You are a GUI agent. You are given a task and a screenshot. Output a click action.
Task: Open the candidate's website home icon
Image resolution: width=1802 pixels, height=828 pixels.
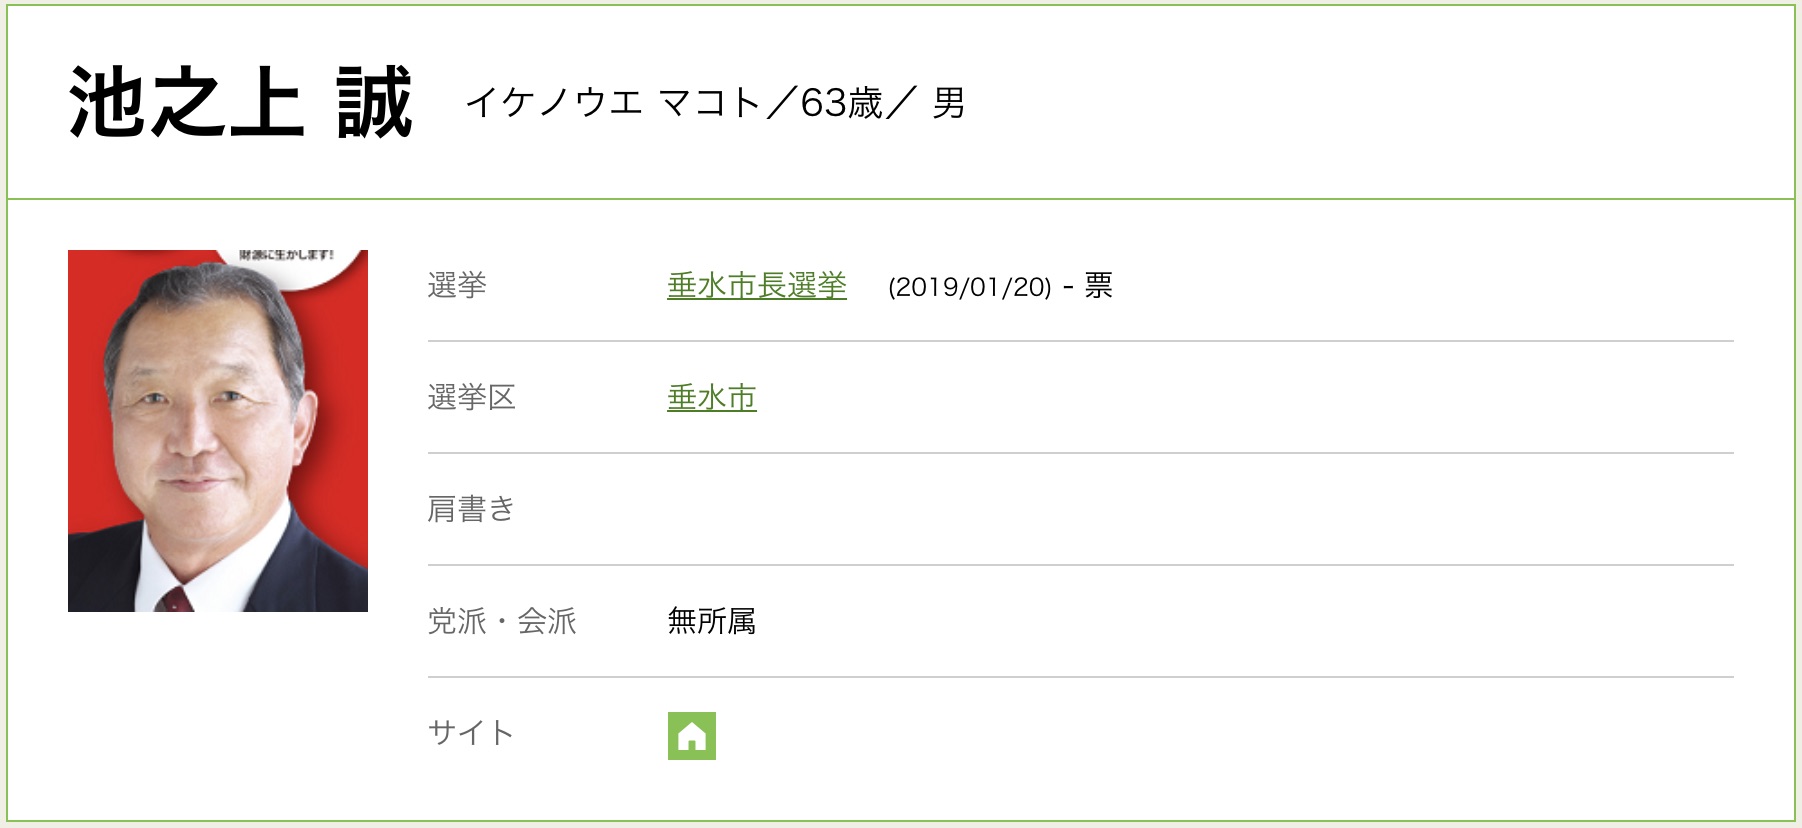point(691,736)
